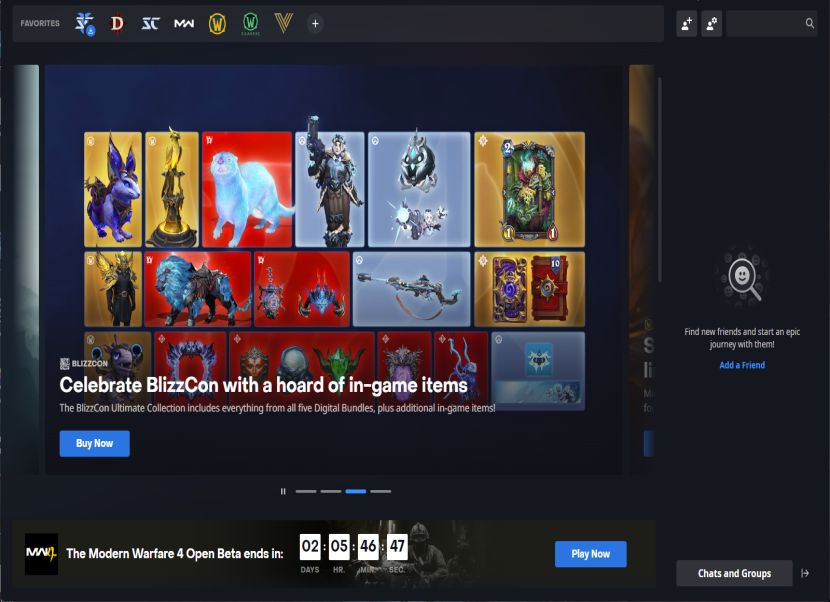Click the Overwatch hero skin card
Viewport: 830px width, 602px height.
coord(330,189)
